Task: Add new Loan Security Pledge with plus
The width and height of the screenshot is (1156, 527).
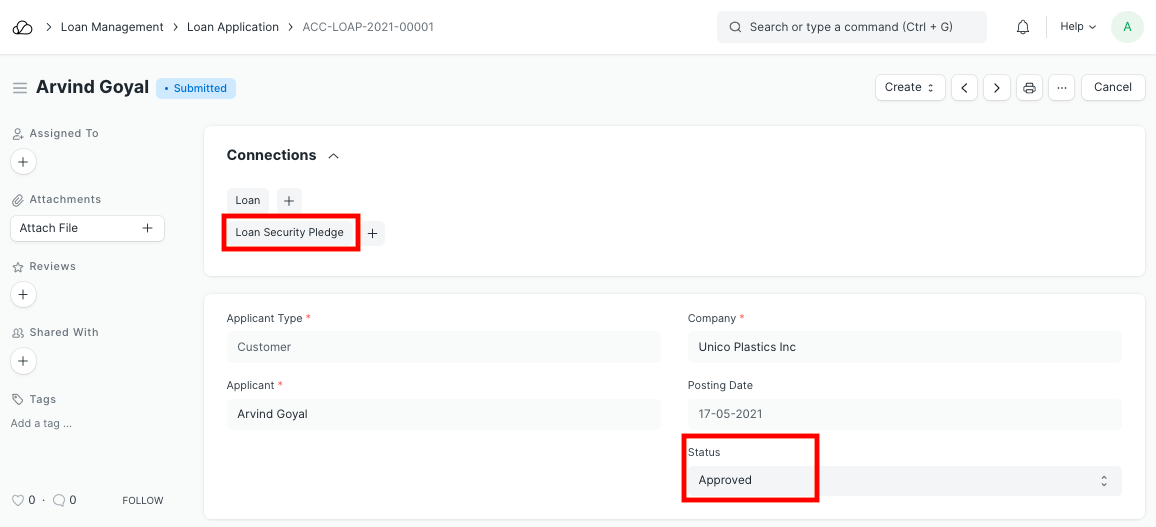Action: pos(372,233)
